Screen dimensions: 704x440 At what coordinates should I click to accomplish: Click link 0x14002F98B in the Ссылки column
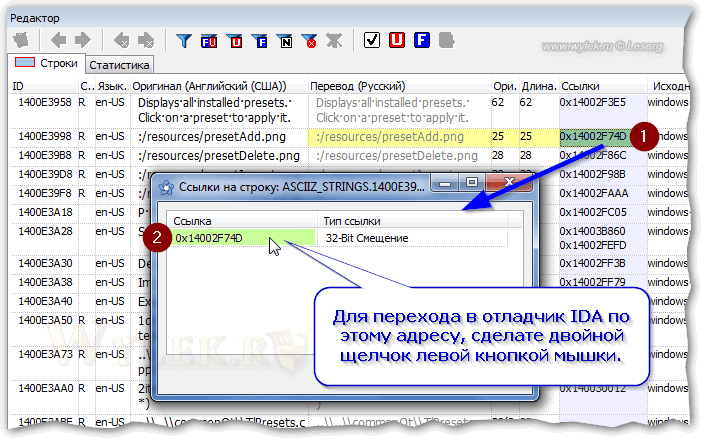tap(592, 174)
